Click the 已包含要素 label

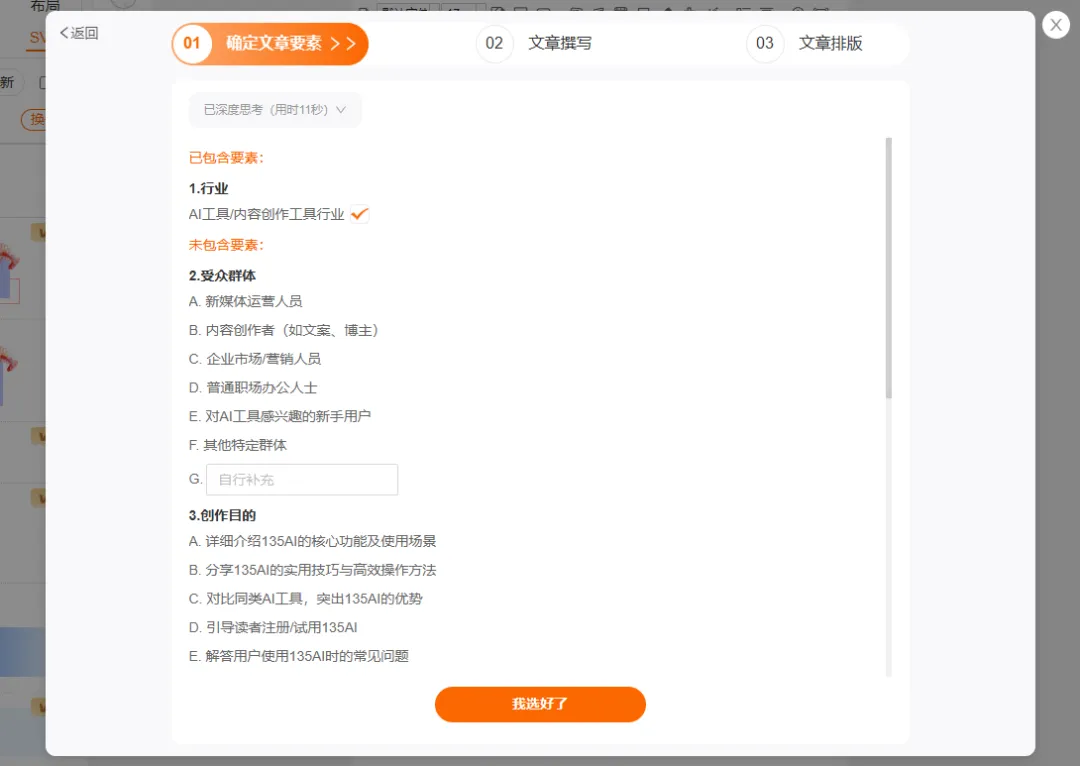coord(226,158)
